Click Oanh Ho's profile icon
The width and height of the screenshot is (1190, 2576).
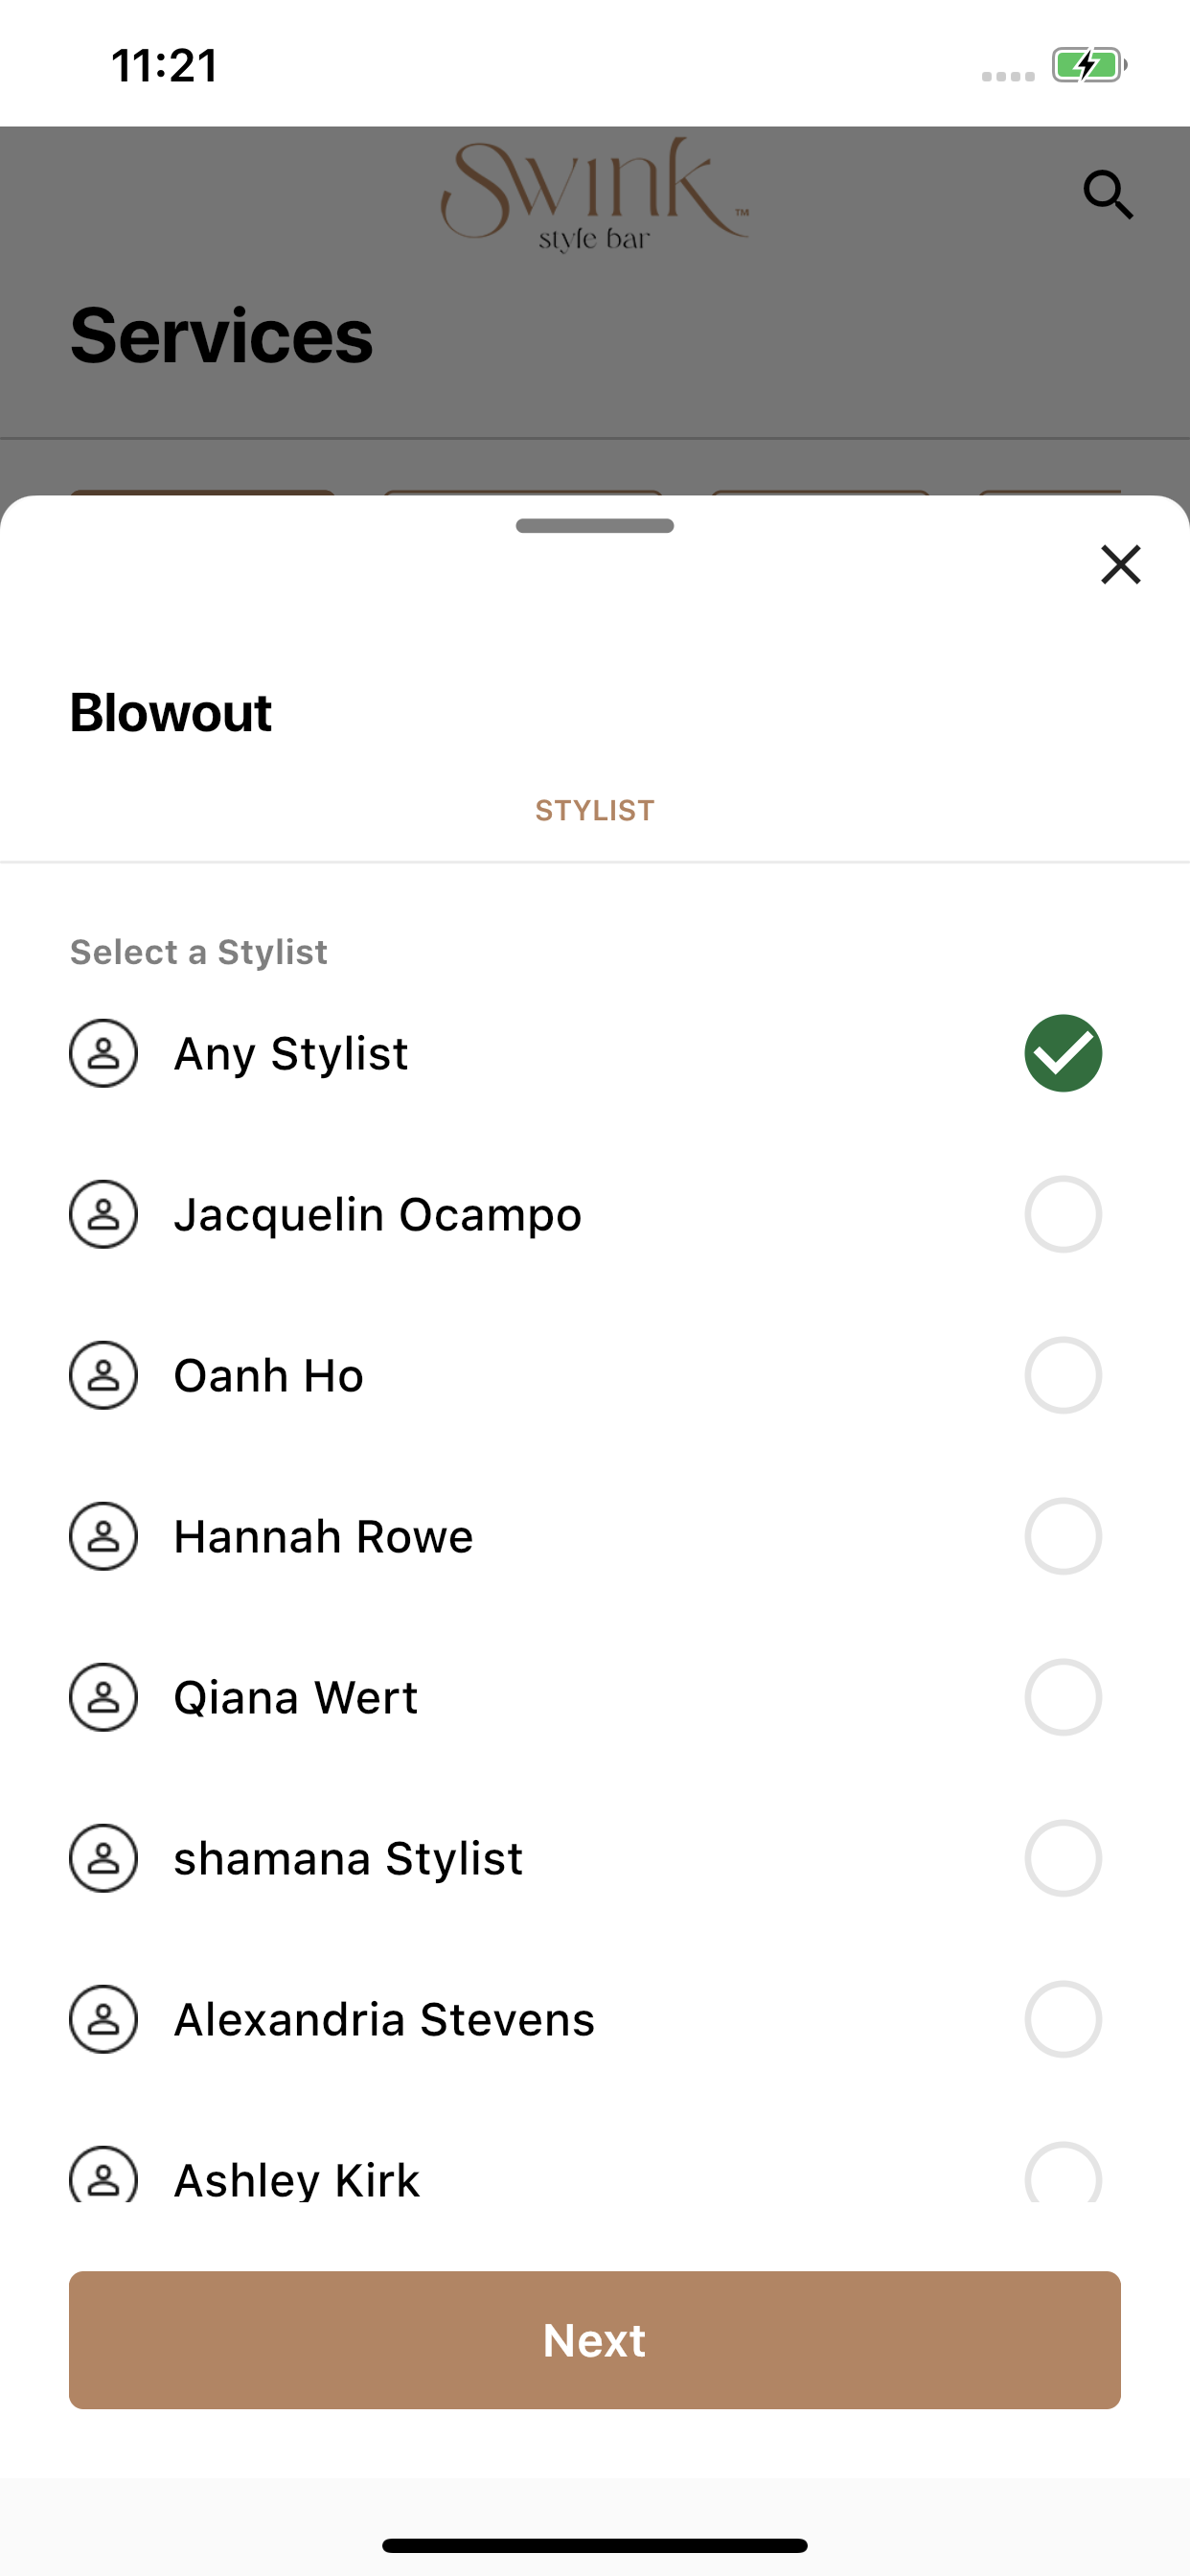tap(103, 1375)
